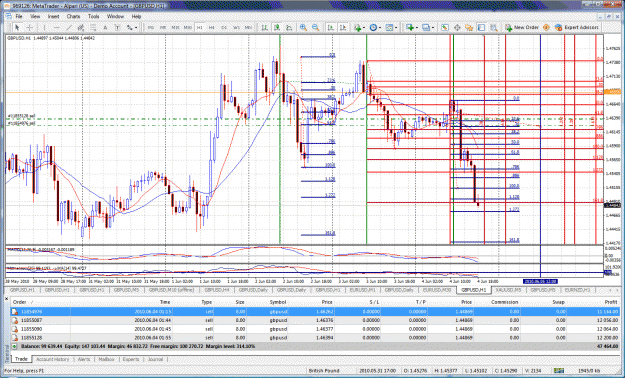This screenshot has height=378, width=625.
Task: Switch to XAUUSD,M5 chart tab
Action: [509, 290]
